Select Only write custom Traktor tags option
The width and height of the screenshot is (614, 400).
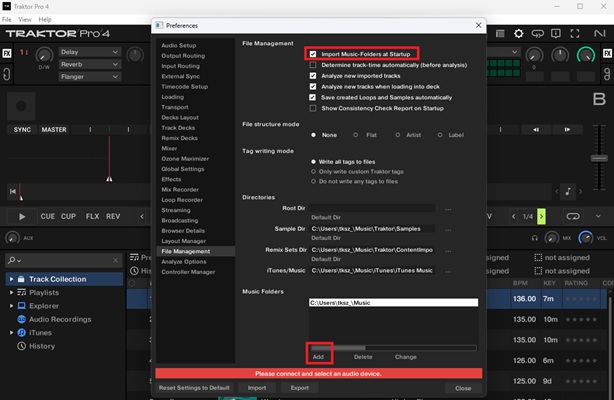[x=313, y=172]
